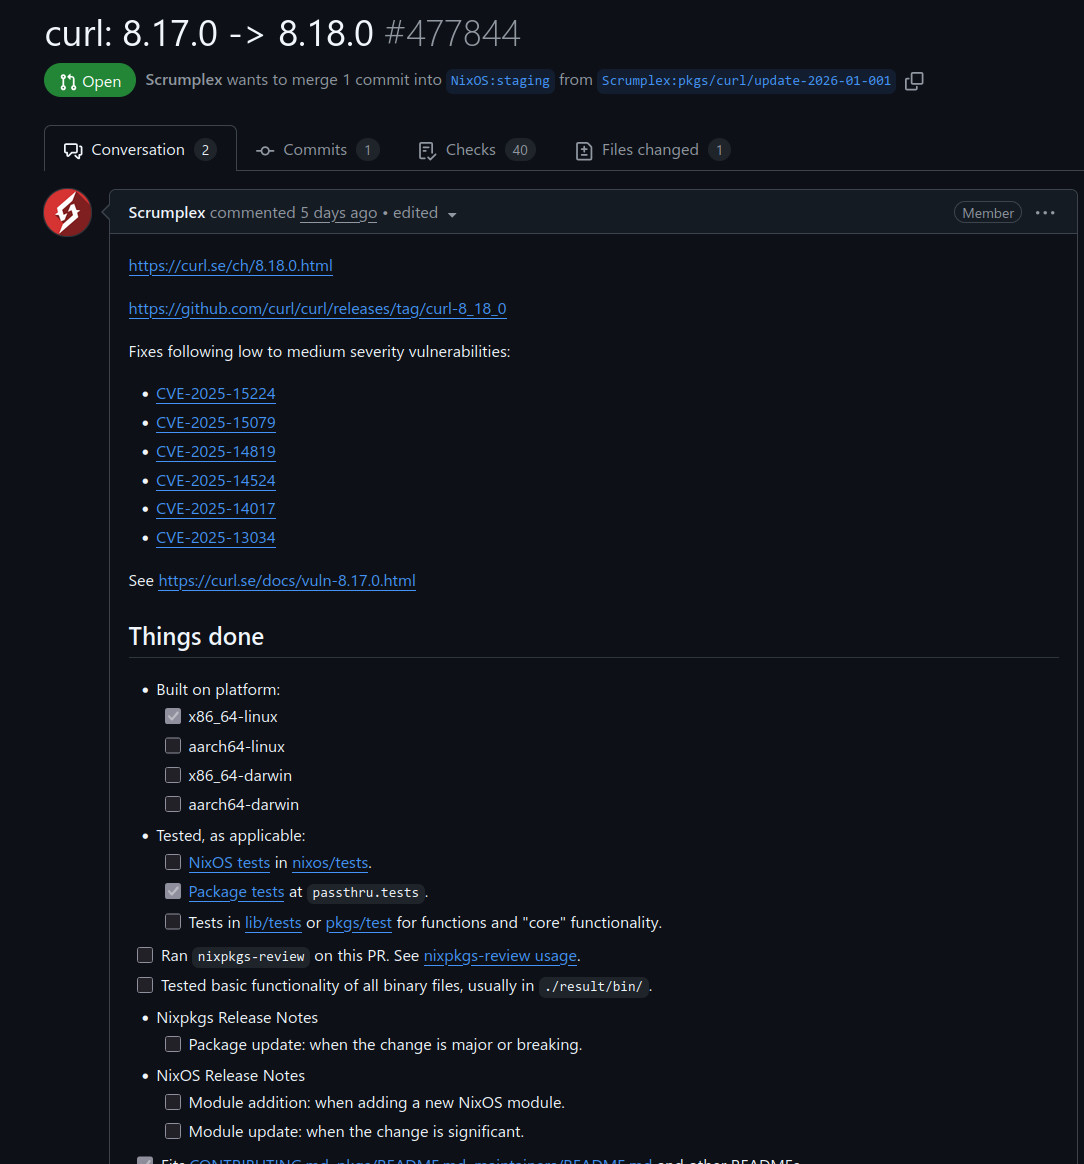1084x1164 pixels.
Task: Open the curl GitHub releases tag link
Action: (x=317, y=309)
